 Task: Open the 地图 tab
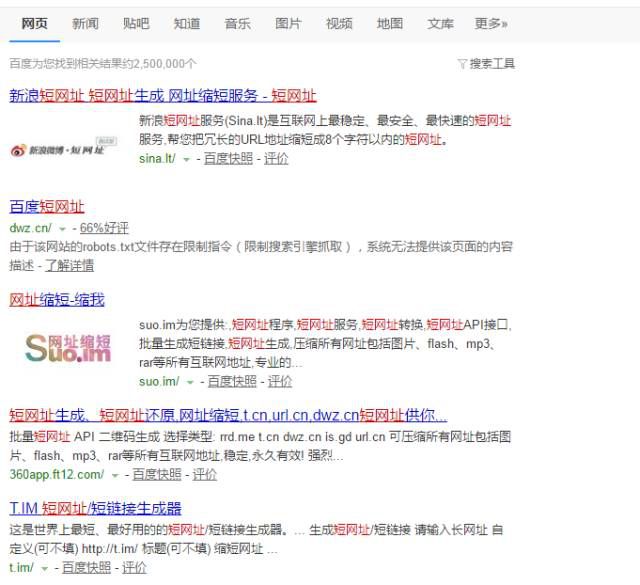click(x=390, y=24)
